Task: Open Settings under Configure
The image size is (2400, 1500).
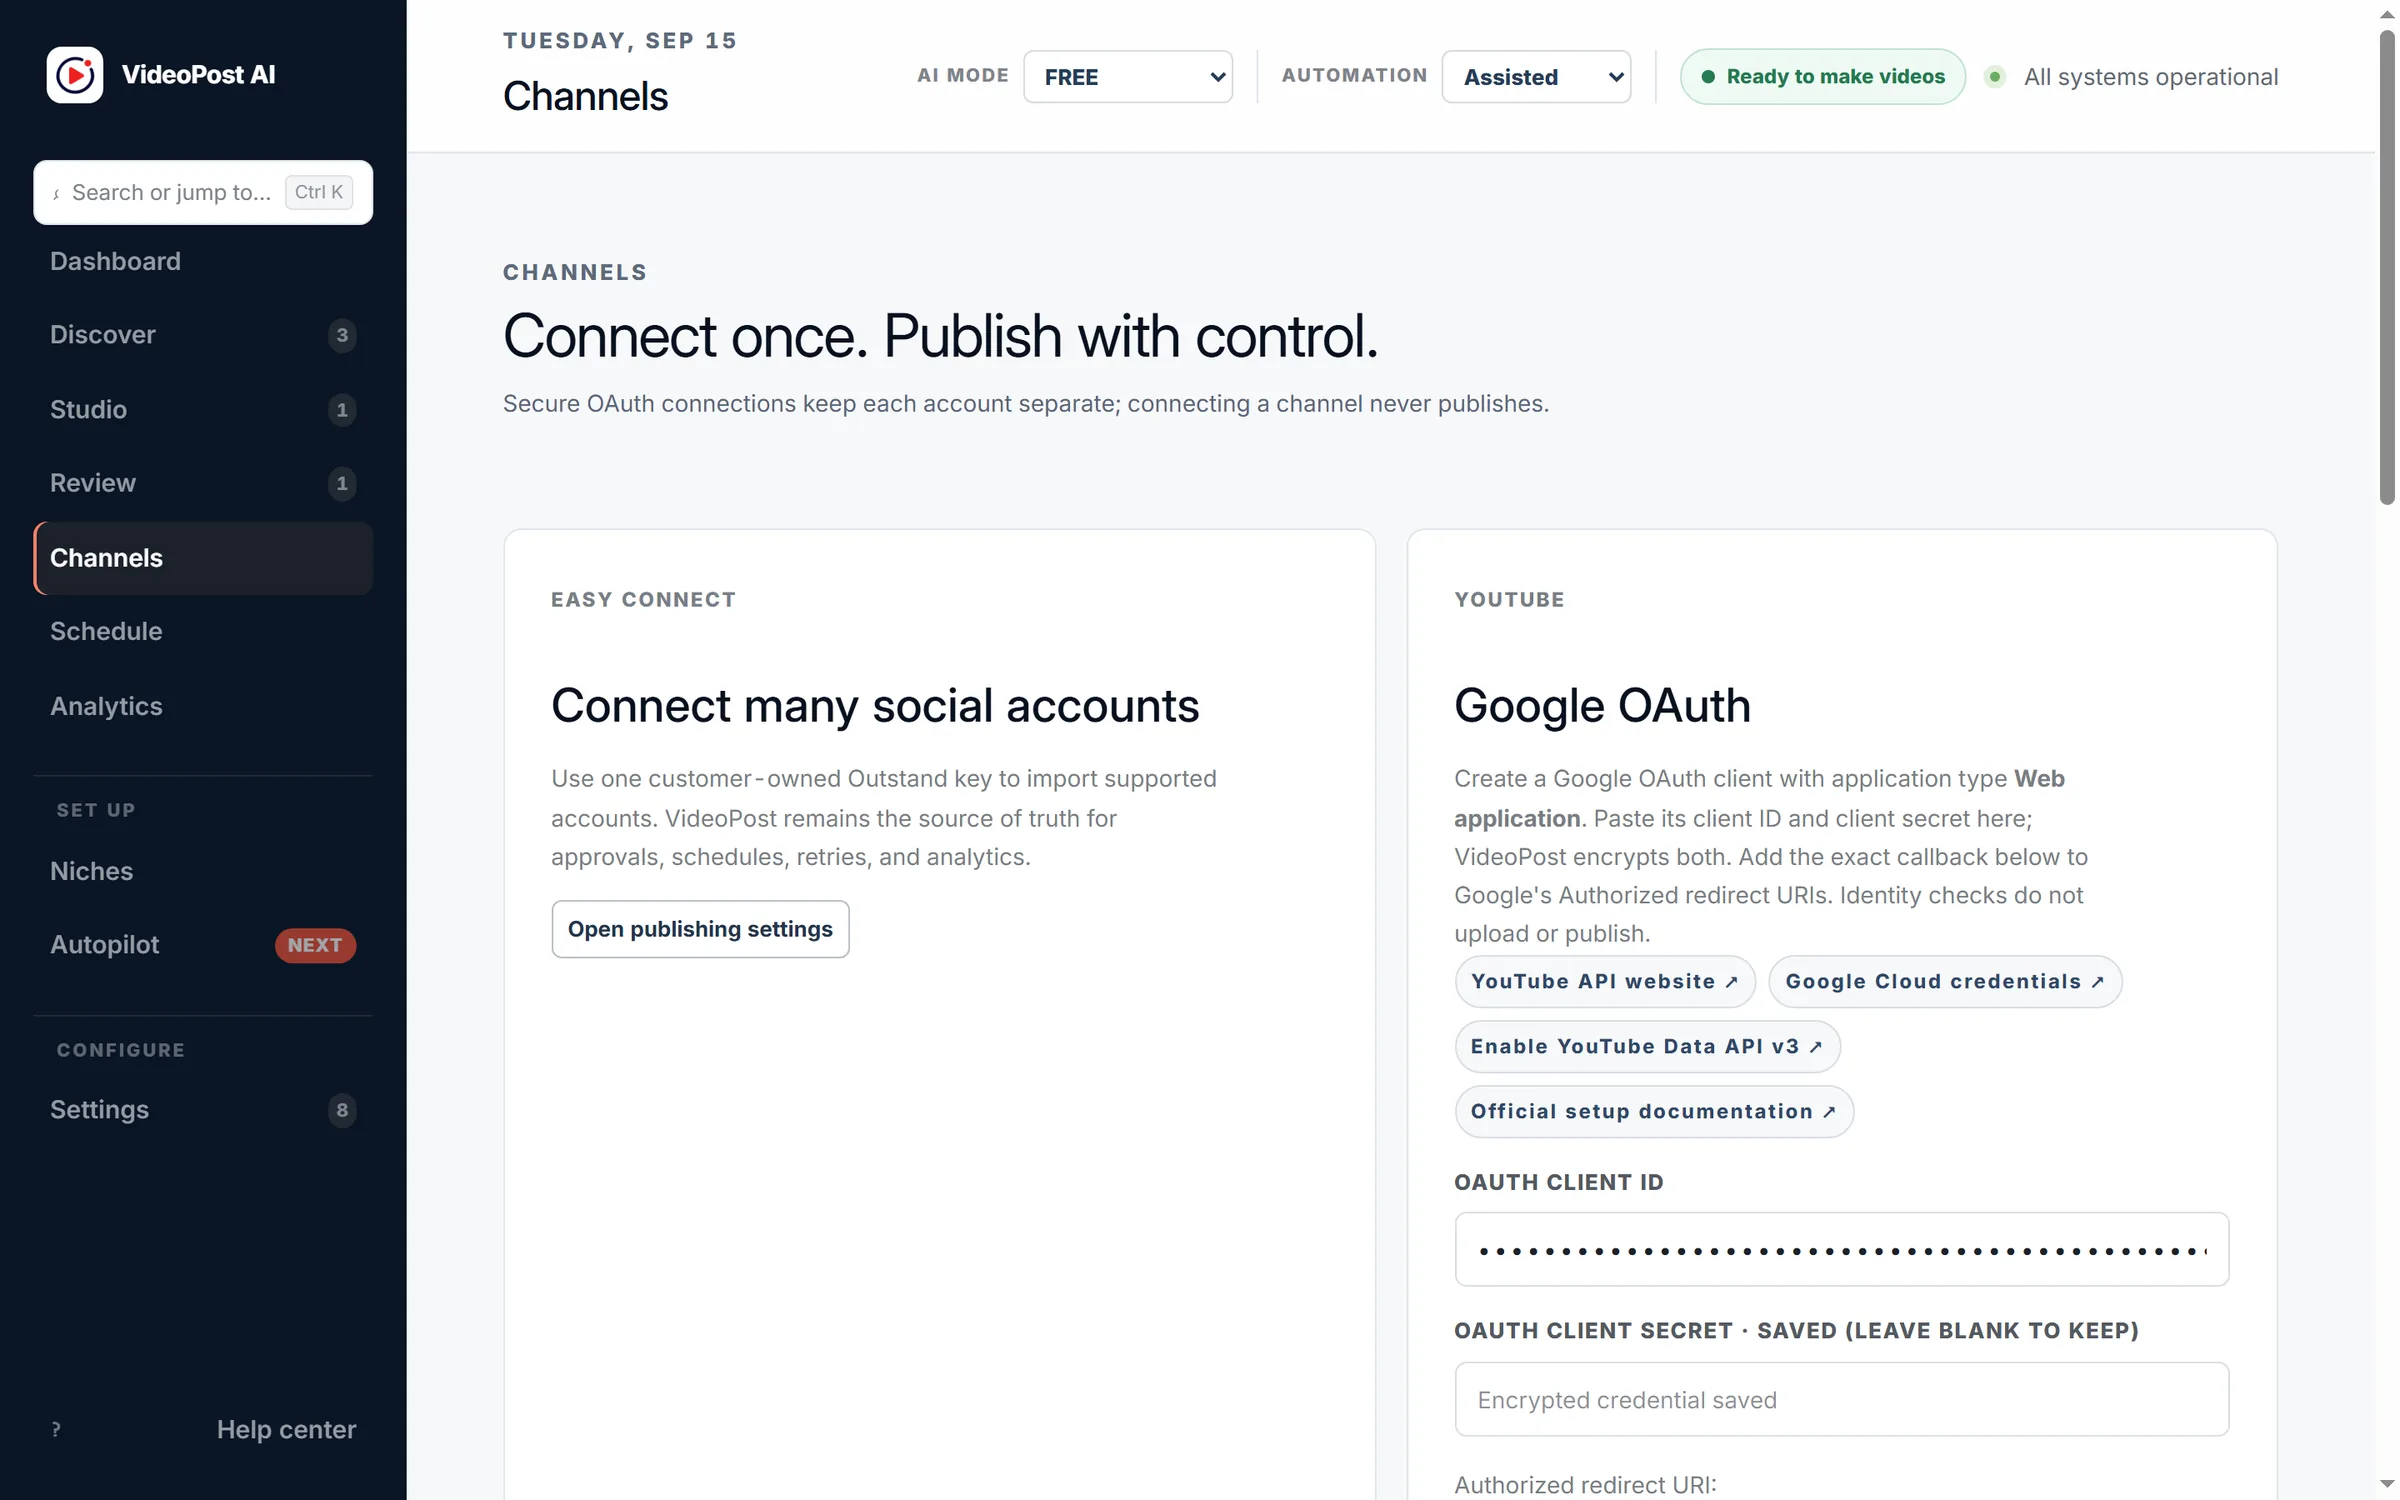Action: click(x=203, y=1110)
